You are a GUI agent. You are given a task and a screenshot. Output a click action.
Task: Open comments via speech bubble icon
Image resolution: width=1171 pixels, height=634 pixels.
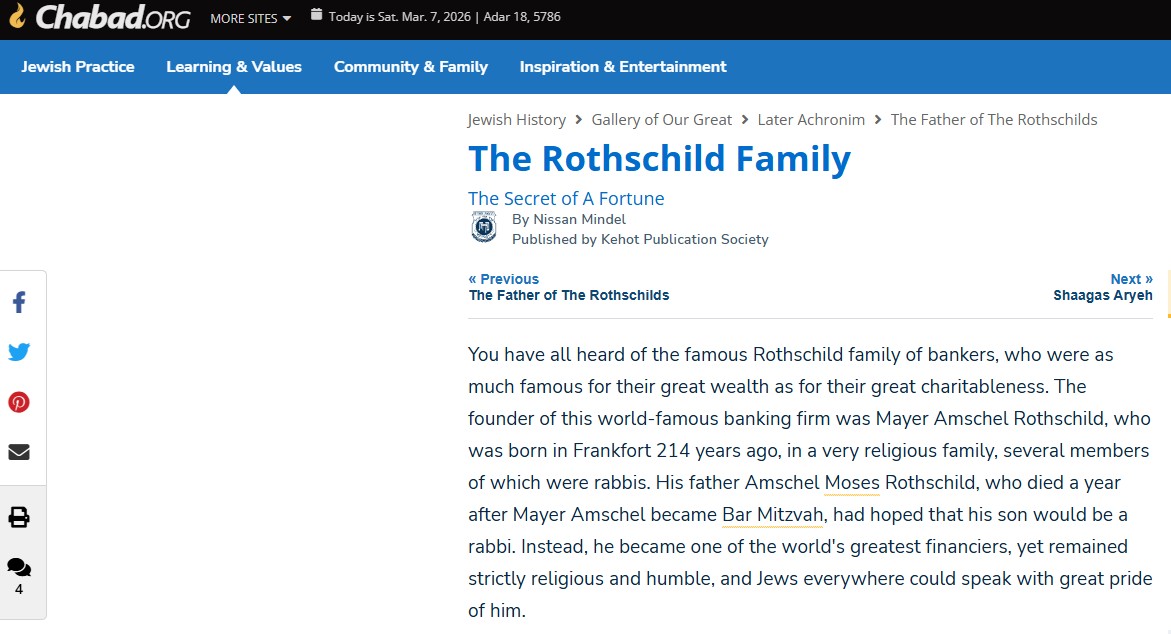tap(19, 568)
